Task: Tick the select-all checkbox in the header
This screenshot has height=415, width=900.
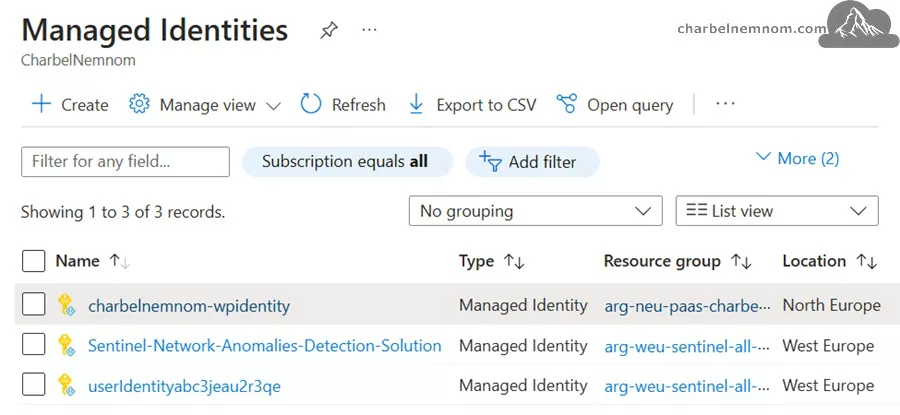Action: pos(33,261)
